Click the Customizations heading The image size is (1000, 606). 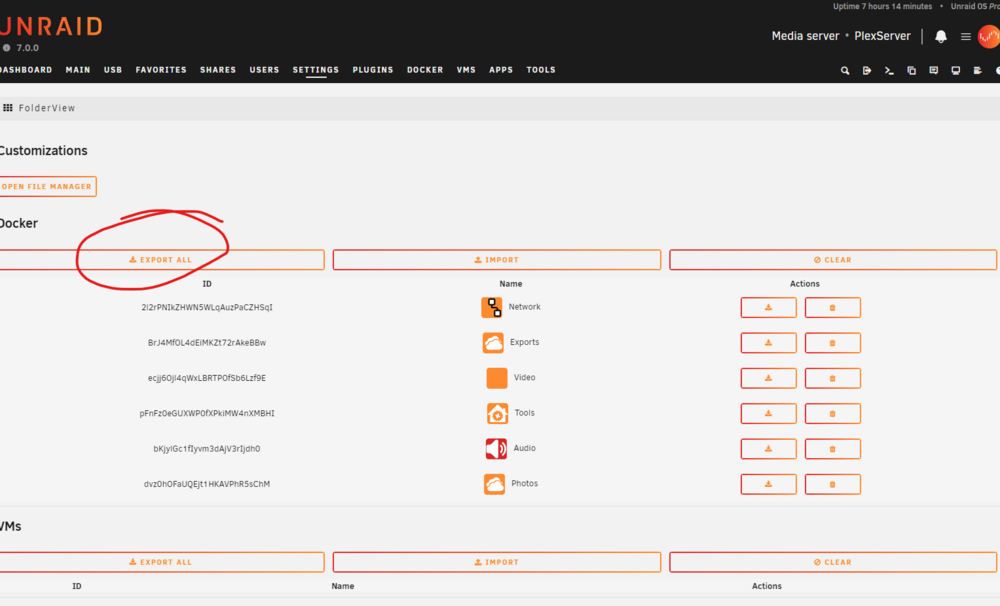point(43,151)
